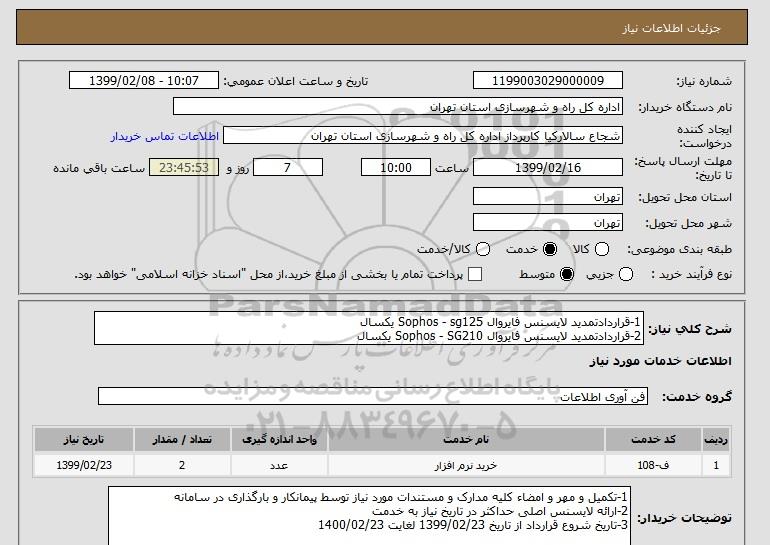Click the اطلاعات خدمات مورد نیاز section heading
This screenshot has height=545, width=770.
660,361
